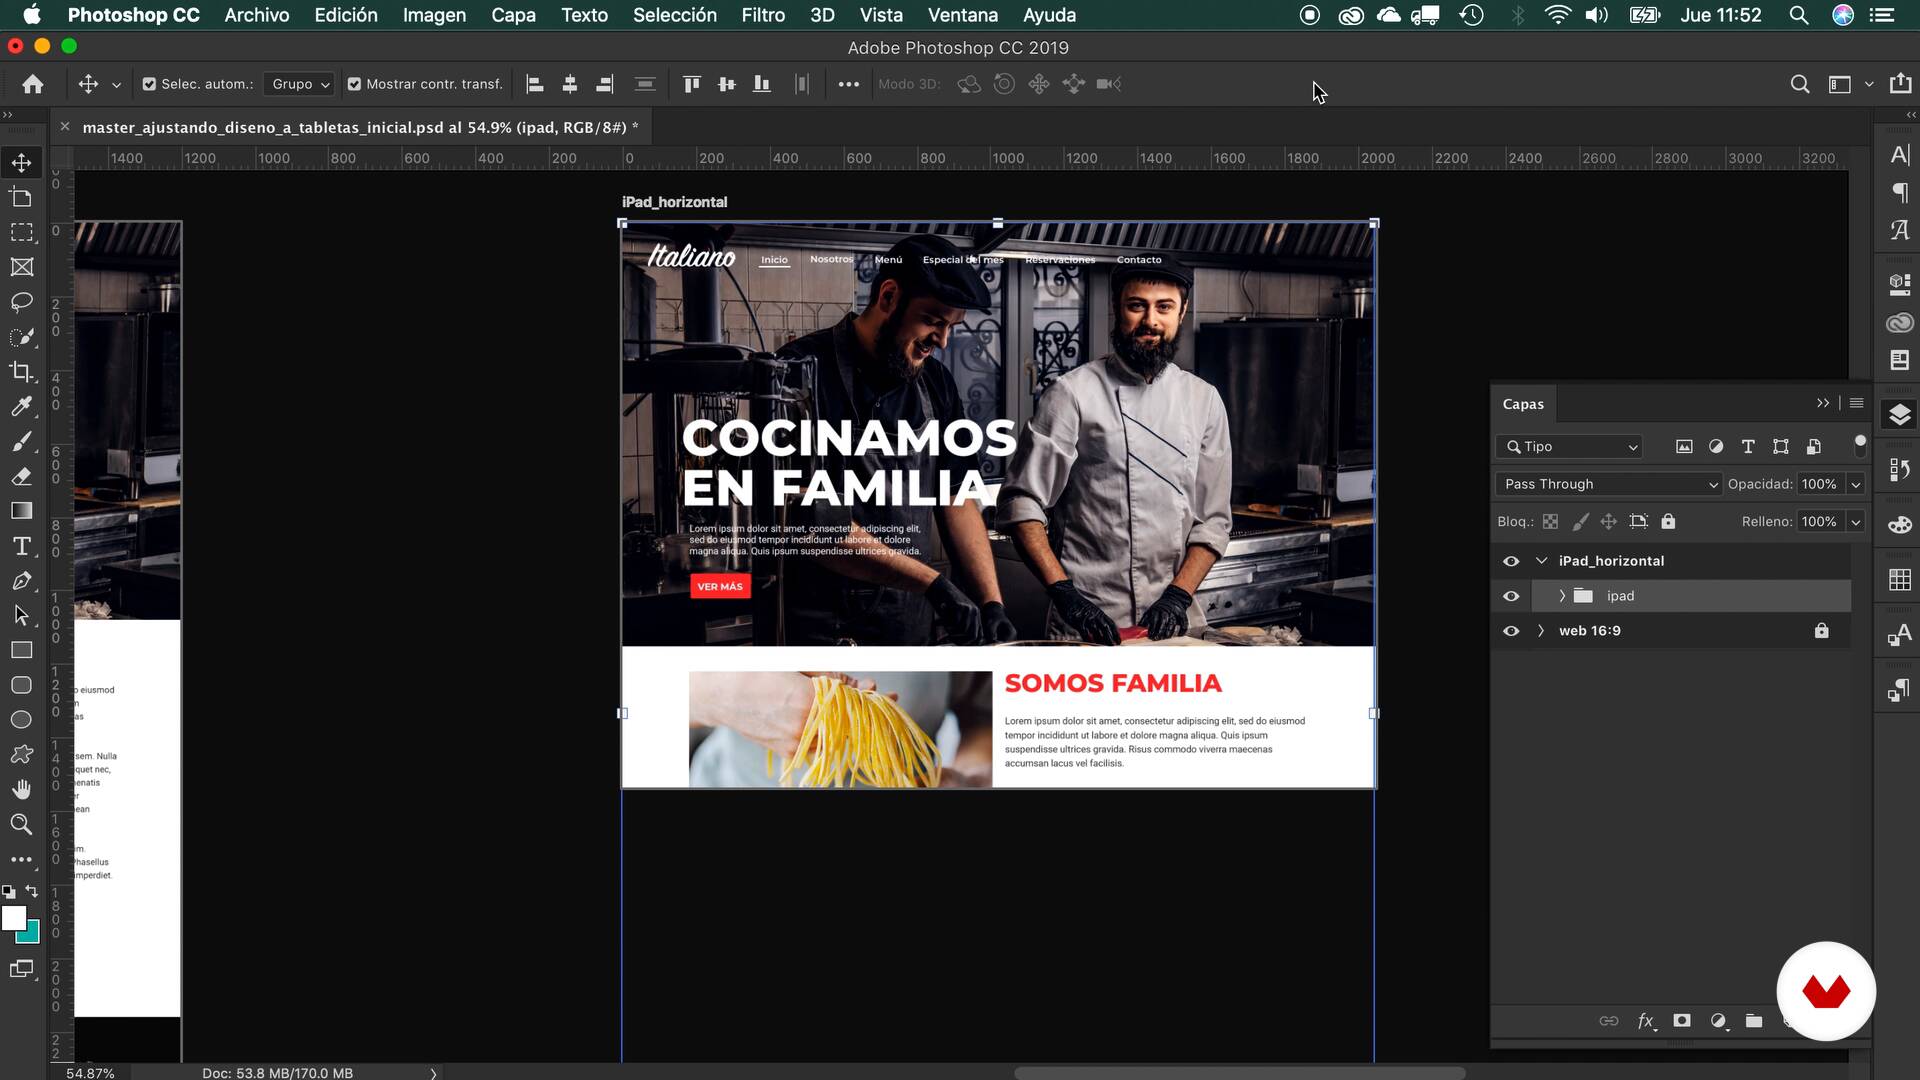The height and width of the screenshot is (1080, 1920).
Task: Select the Pen tool
Action: 21,581
